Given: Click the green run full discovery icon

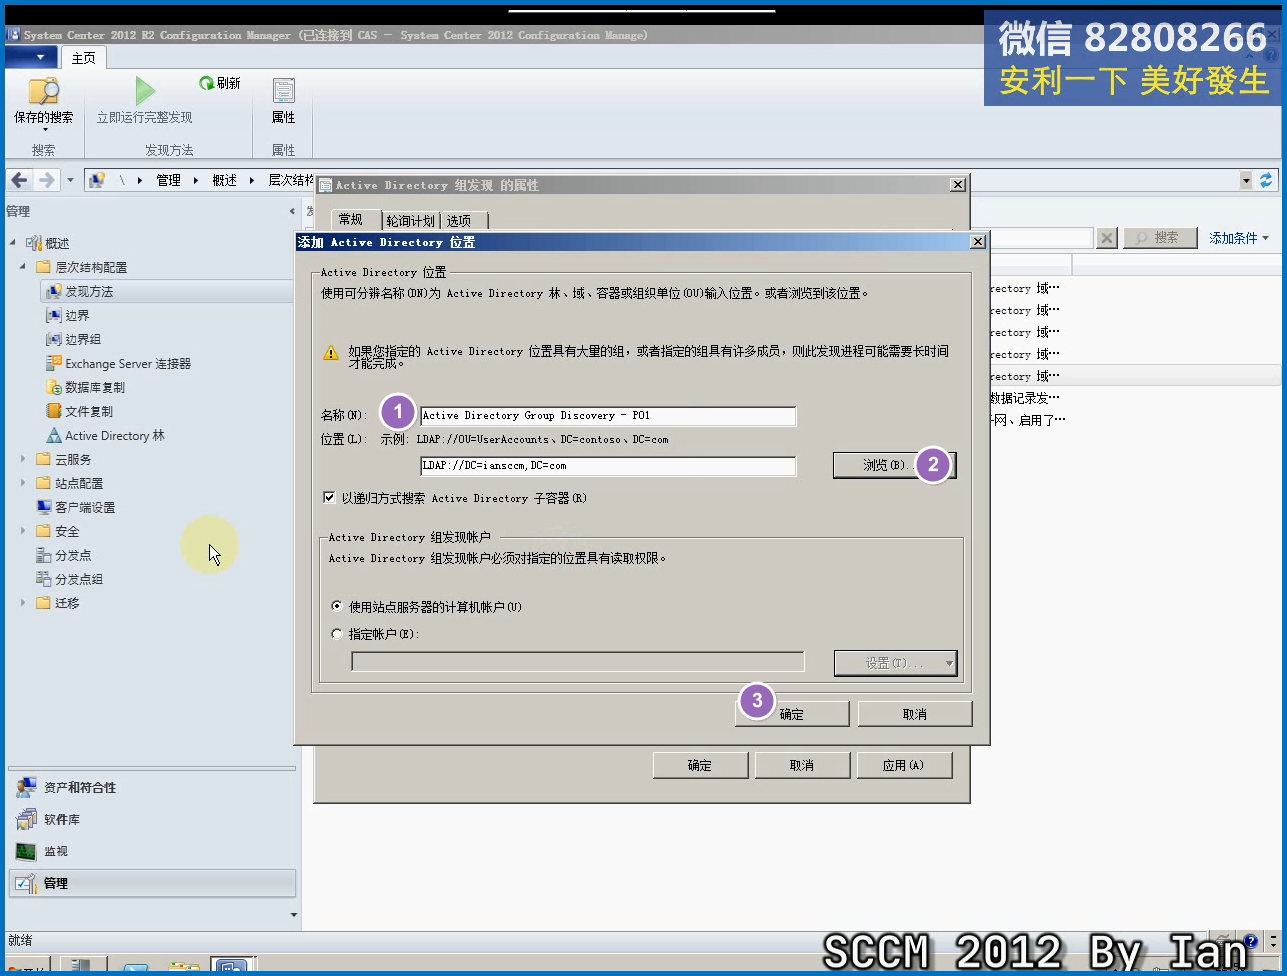Looking at the screenshot, I should tap(145, 91).
